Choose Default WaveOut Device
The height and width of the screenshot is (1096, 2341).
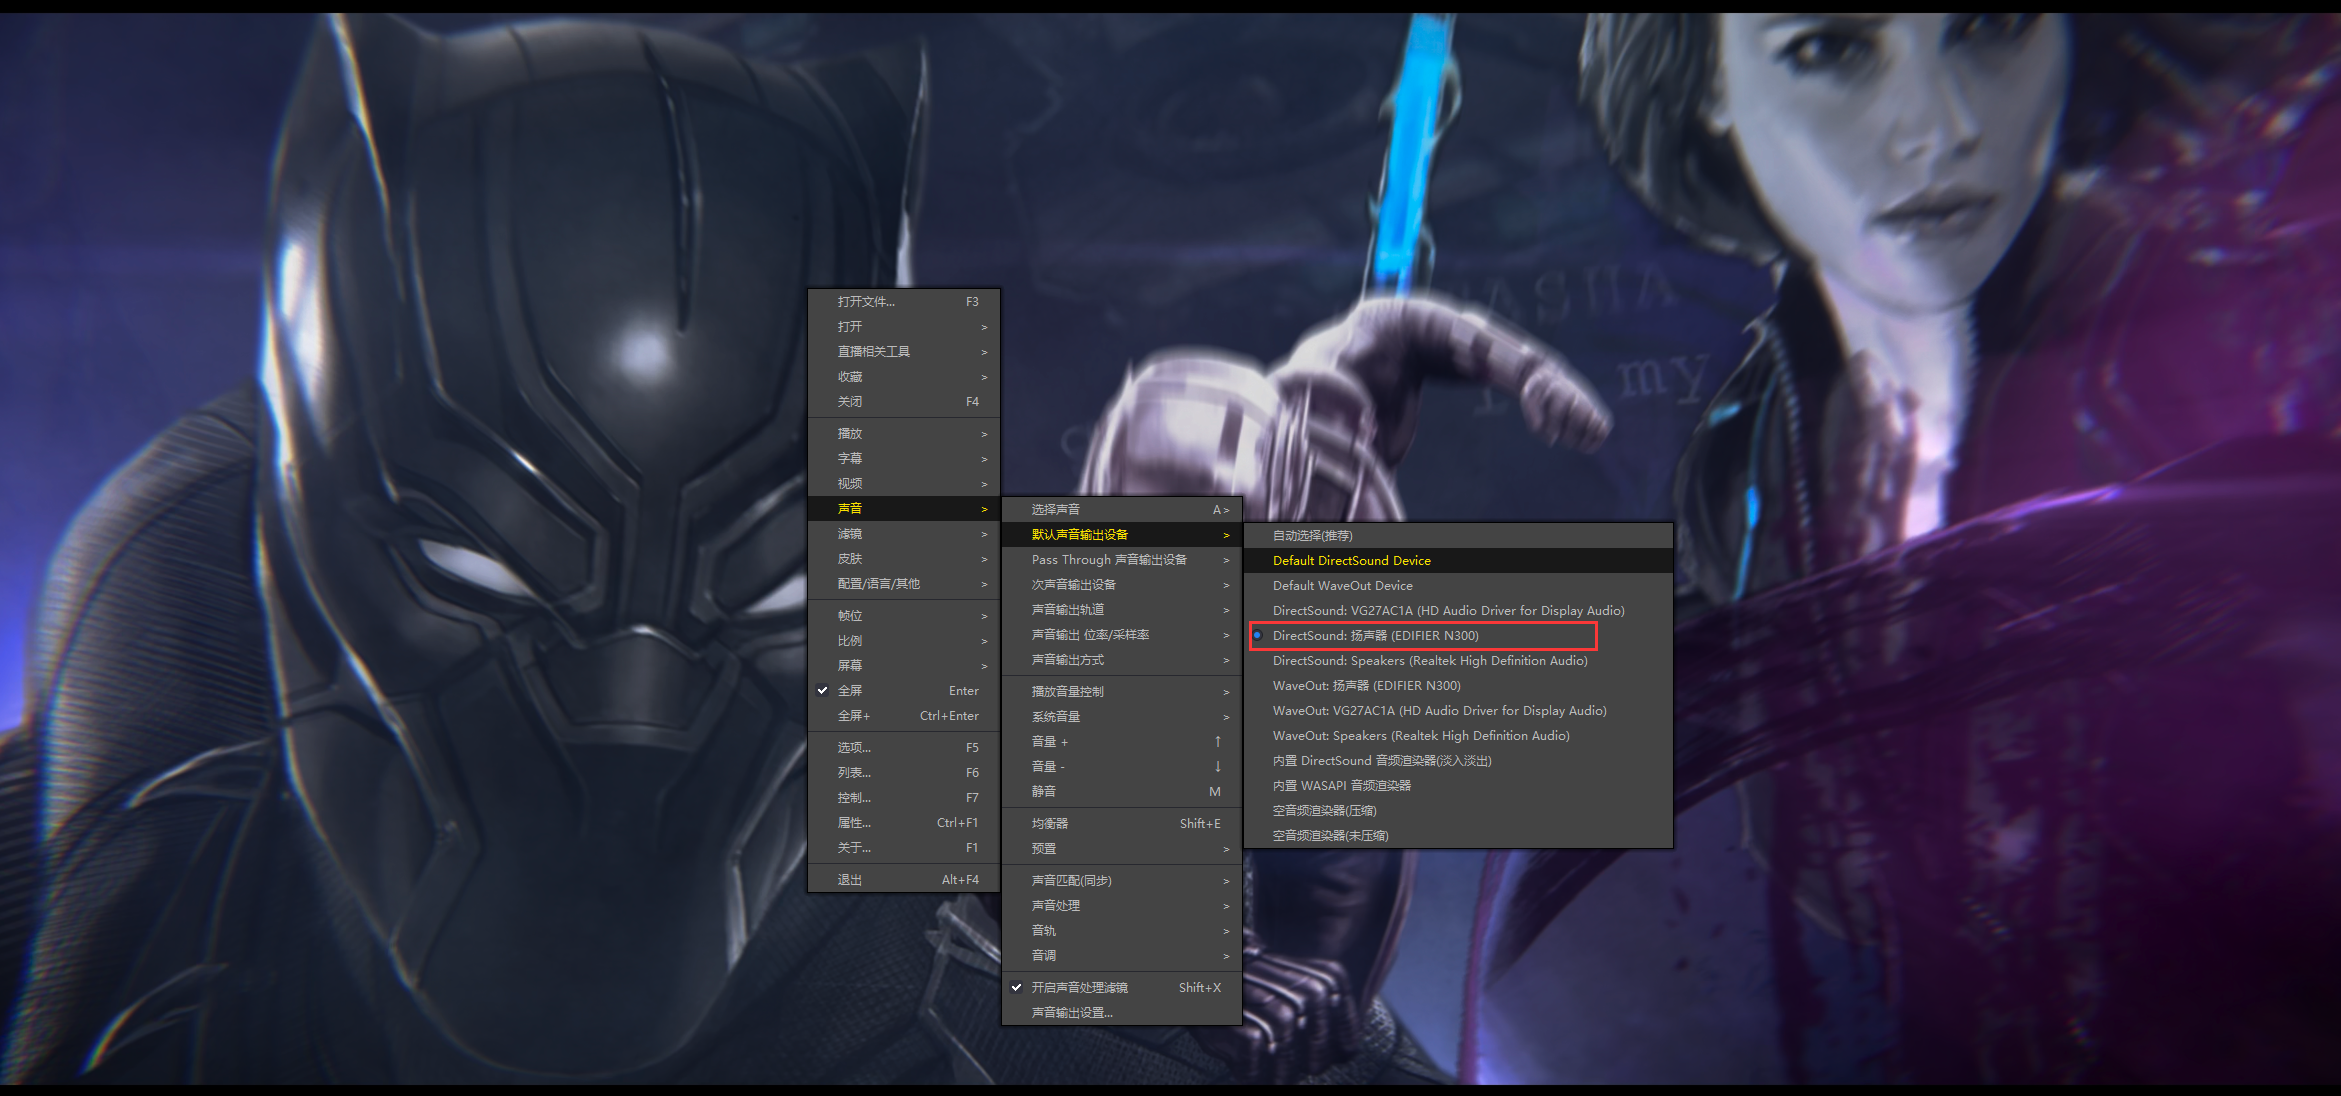click(x=1342, y=586)
